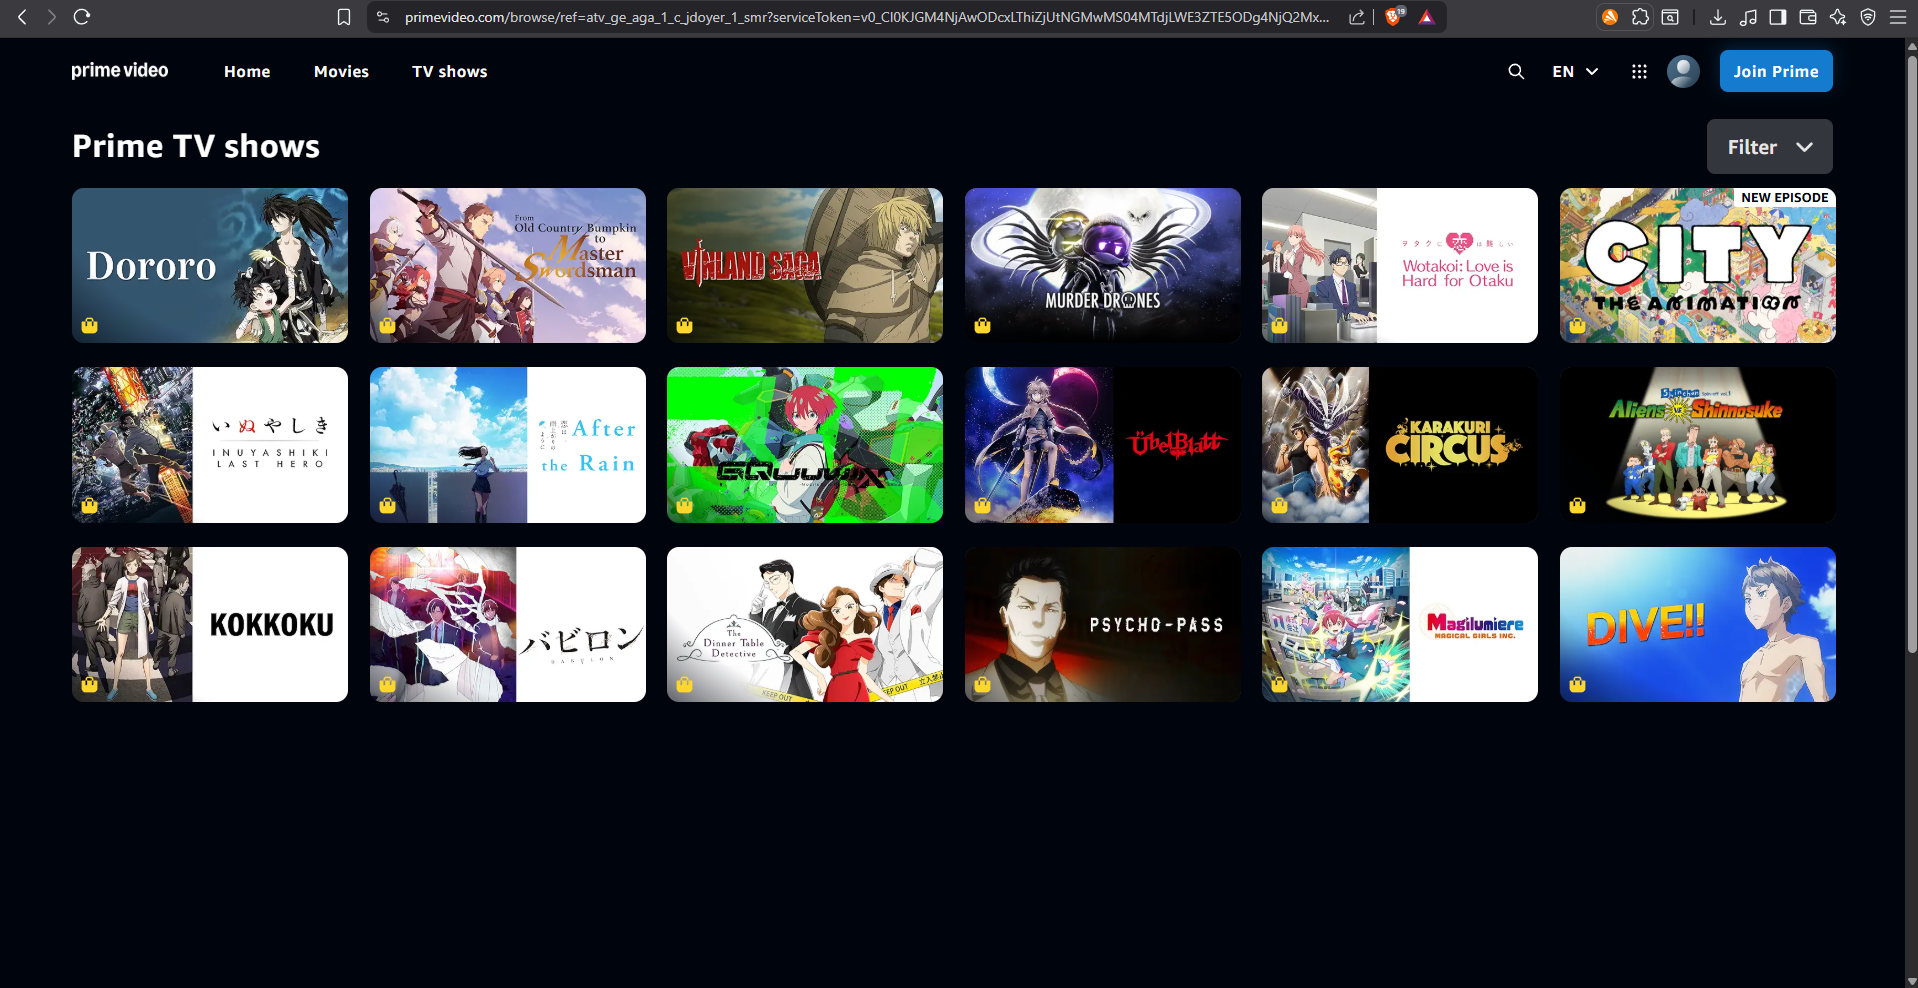The width and height of the screenshot is (1918, 988).
Task: Open the DIVE!! card
Action: (x=1698, y=624)
